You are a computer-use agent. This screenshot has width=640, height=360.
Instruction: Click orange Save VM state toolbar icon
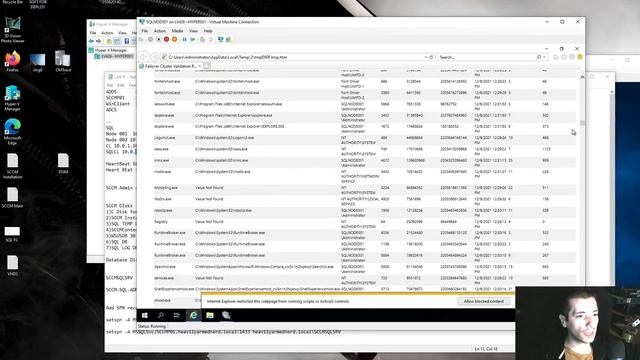175,40
